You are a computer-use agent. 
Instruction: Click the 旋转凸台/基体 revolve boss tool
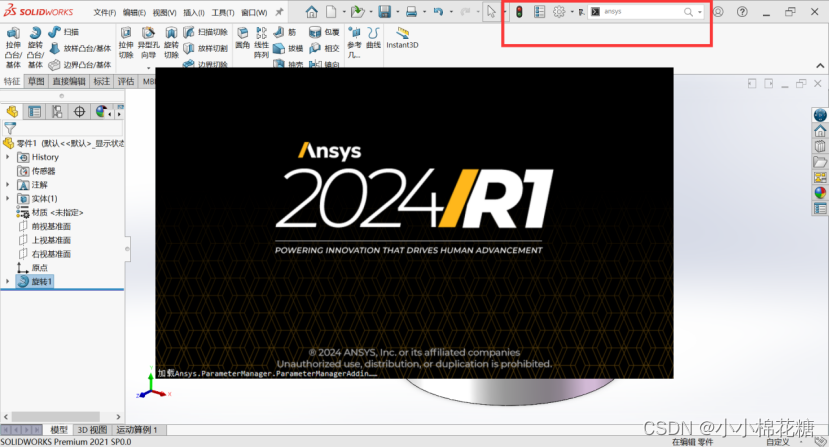pyautogui.click(x=35, y=48)
